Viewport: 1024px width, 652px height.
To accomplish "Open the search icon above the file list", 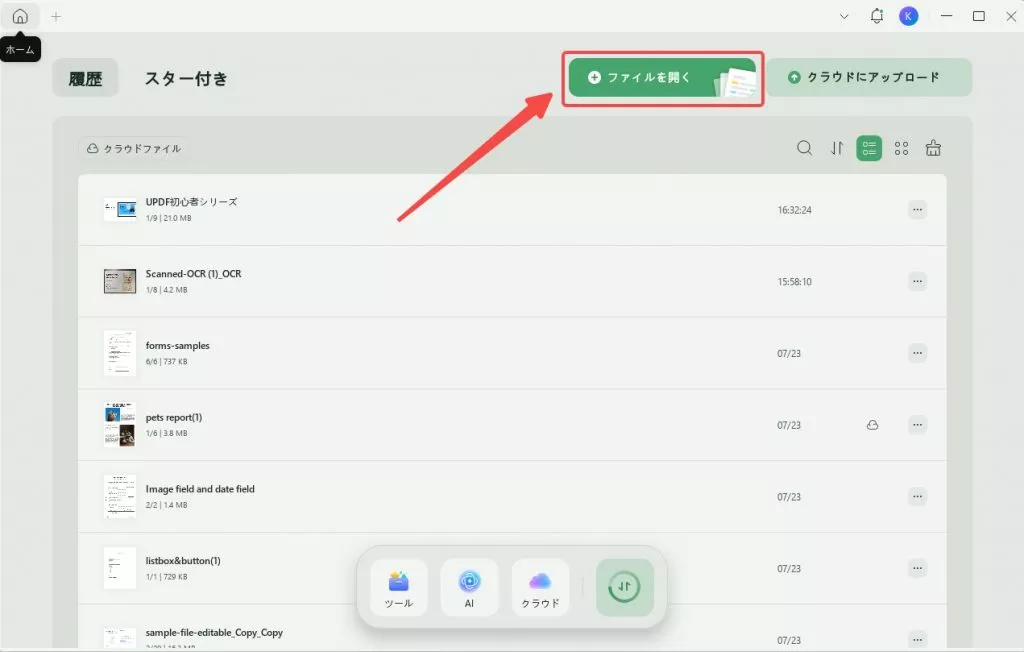I will pos(804,148).
